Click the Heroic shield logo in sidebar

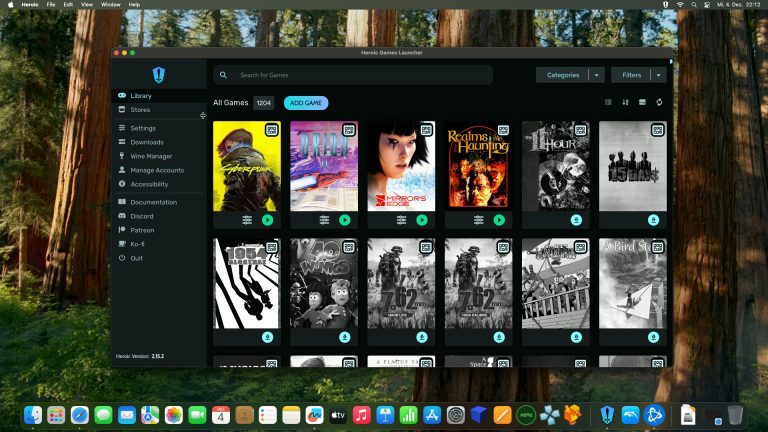(x=159, y=75)
